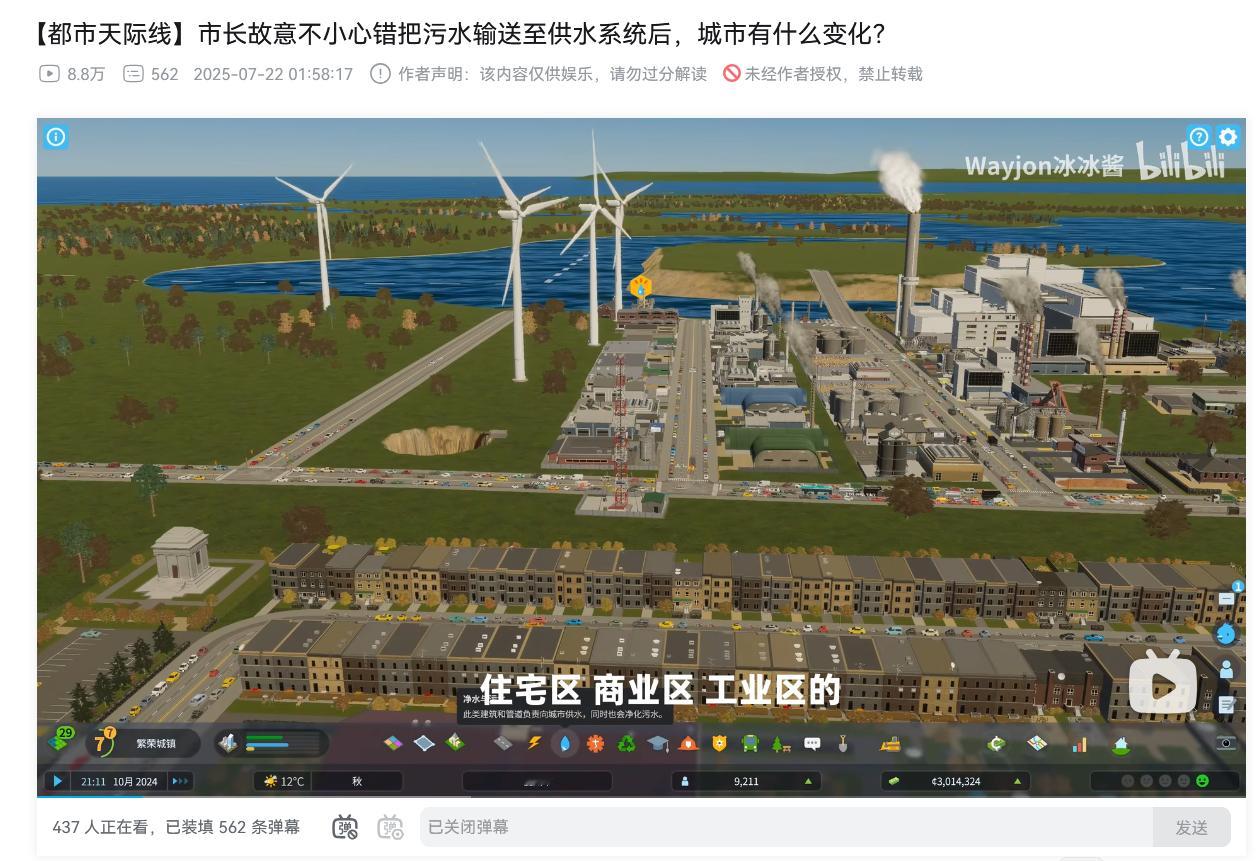Open the game settings gear icon
Viewport: 1260px width, 861px height.
coord(1228,137)
